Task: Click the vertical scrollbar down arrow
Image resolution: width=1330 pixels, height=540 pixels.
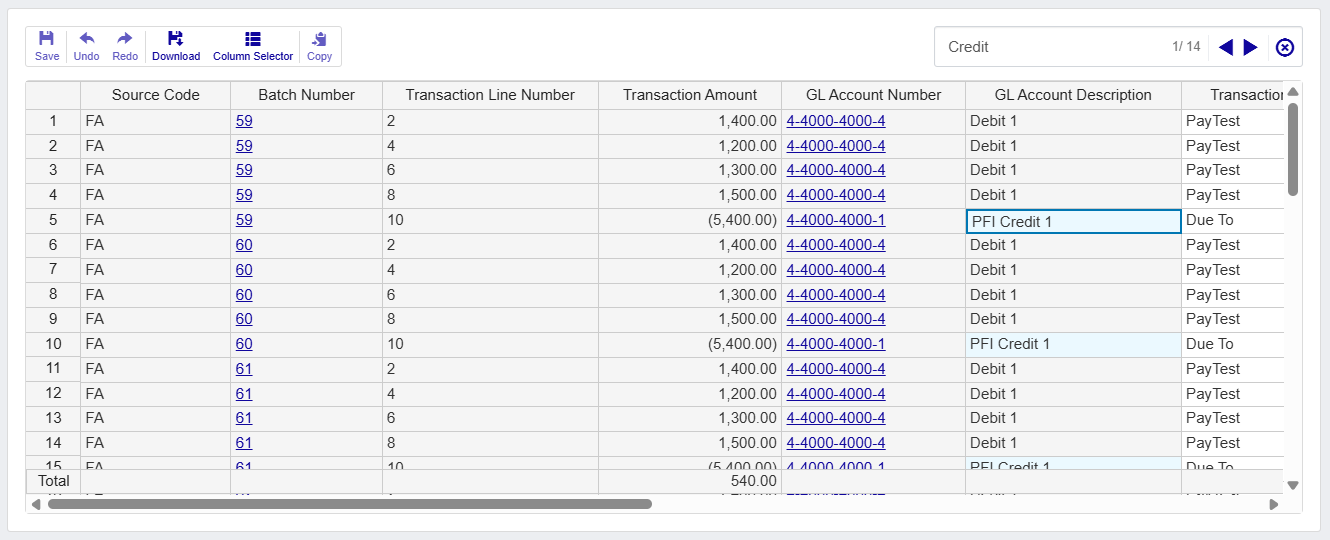Action: tap(1292, 485)
